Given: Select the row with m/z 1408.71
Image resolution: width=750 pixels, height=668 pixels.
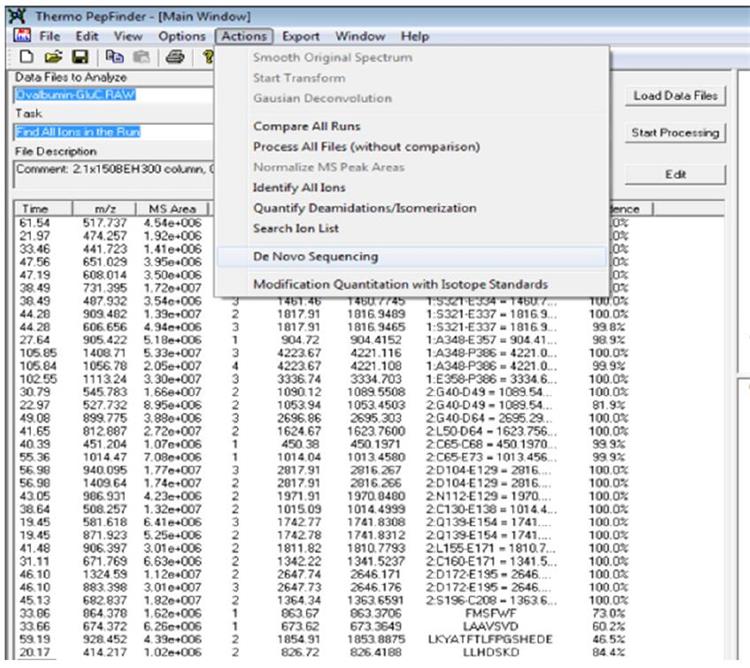Looking at the screenshot, I should coord(368,353).
